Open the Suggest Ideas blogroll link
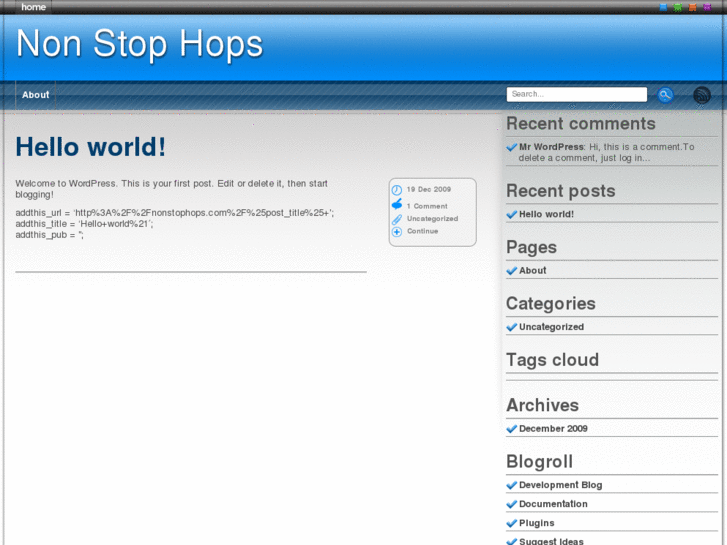This screenshot has height=545, width=727. point(551,541)
